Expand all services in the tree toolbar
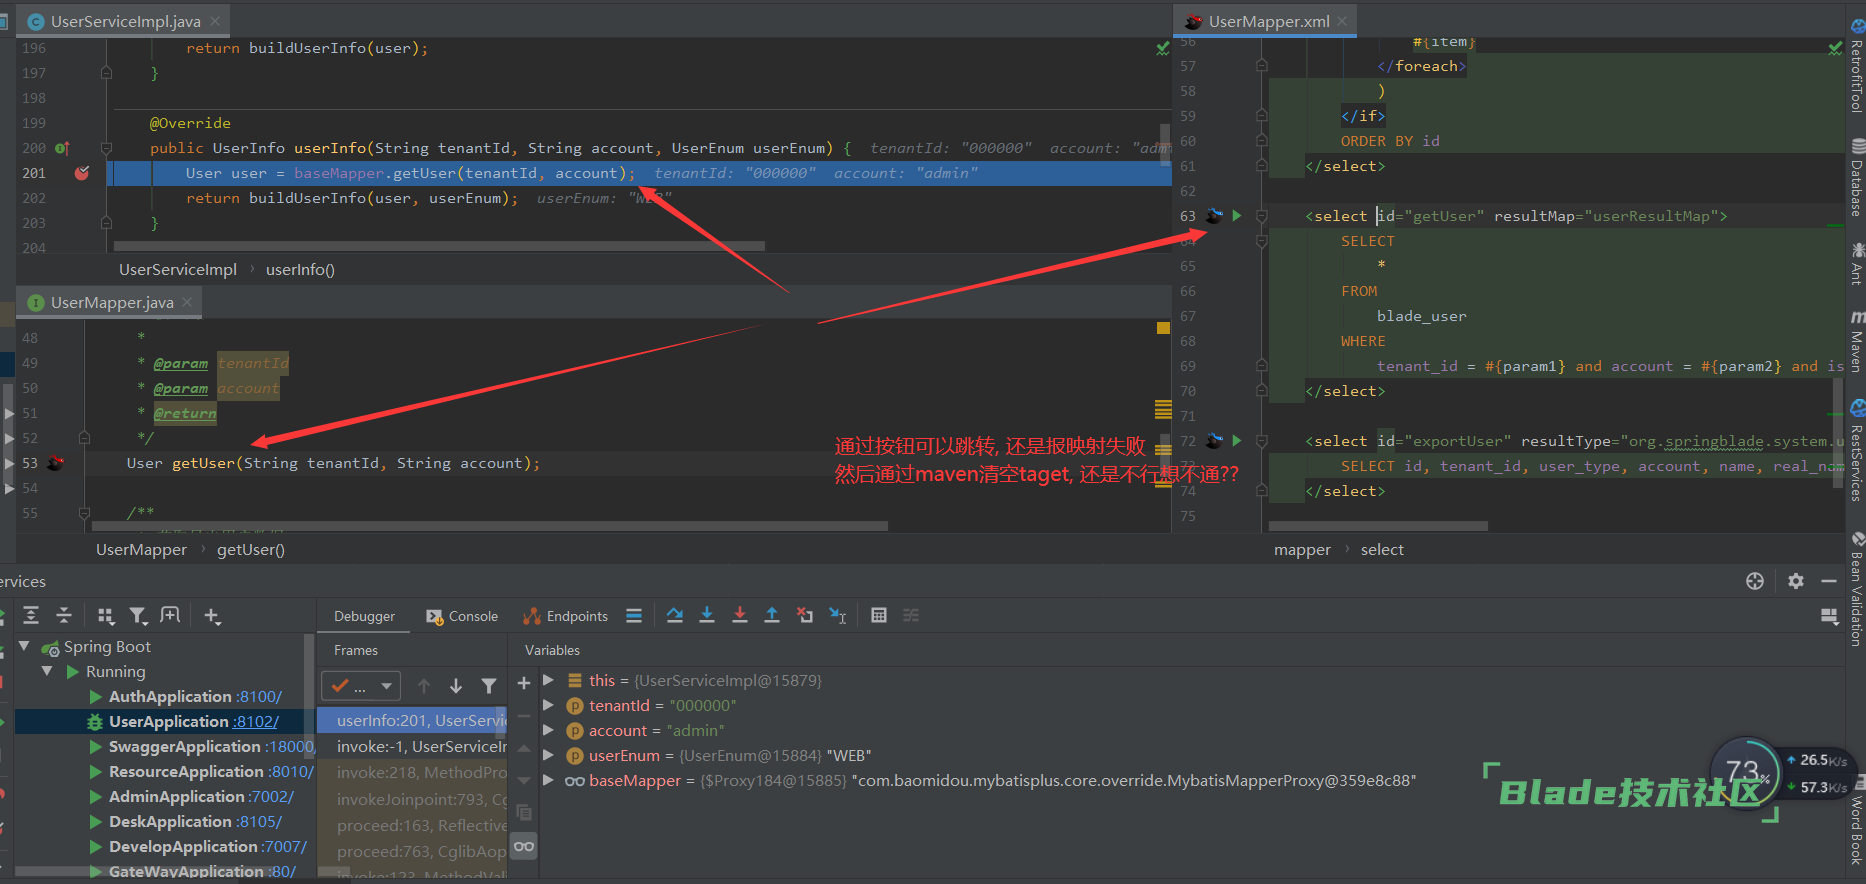The image size is (1866, 884). pos(31,615)
